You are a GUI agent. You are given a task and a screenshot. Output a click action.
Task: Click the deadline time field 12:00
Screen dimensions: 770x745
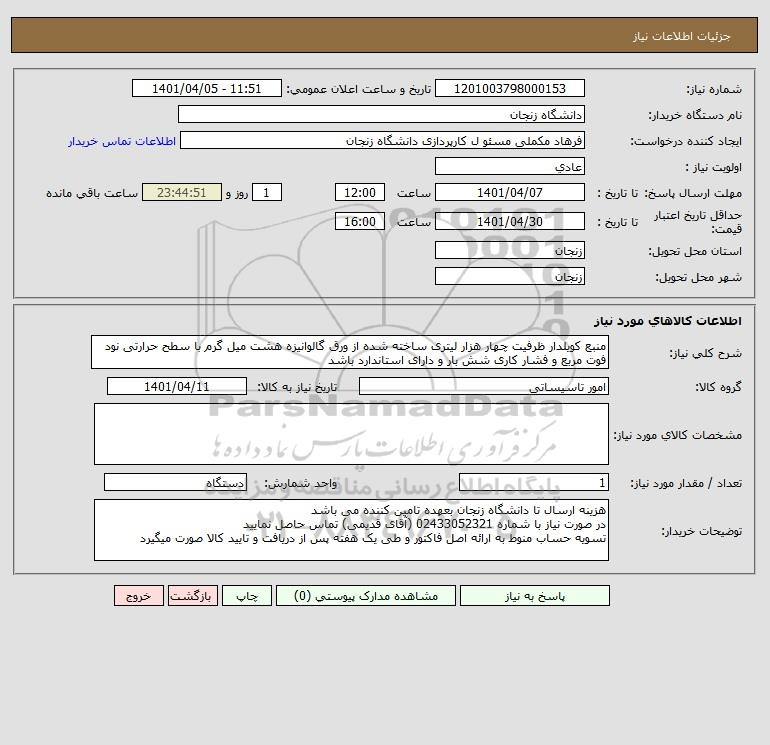360,193
